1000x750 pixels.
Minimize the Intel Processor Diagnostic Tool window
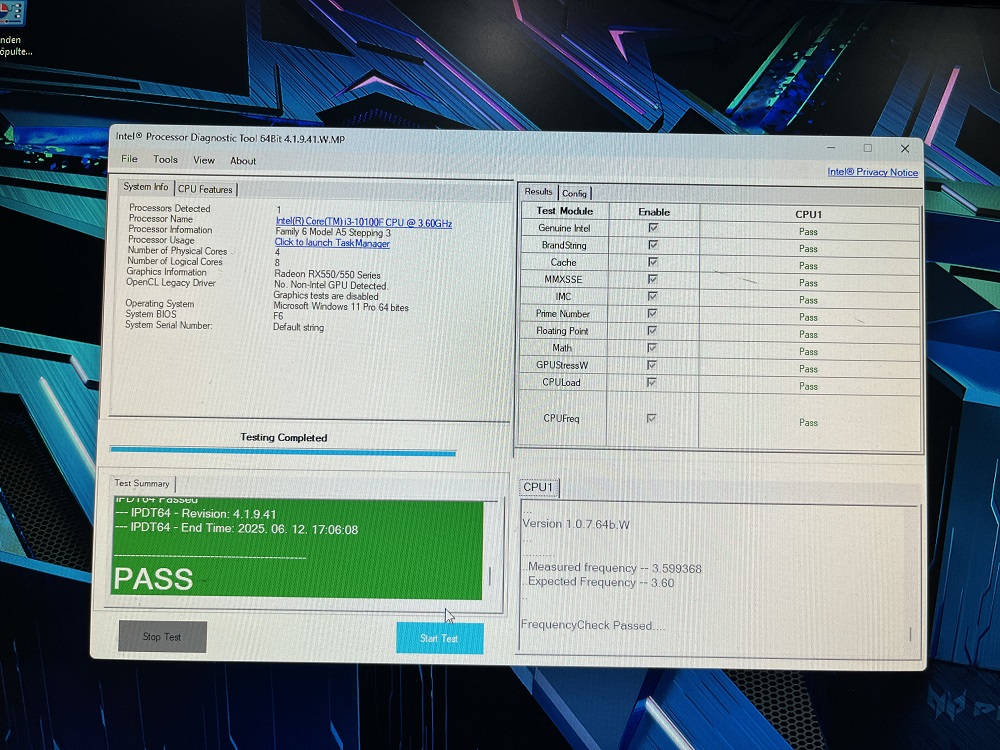click(831, 147)
